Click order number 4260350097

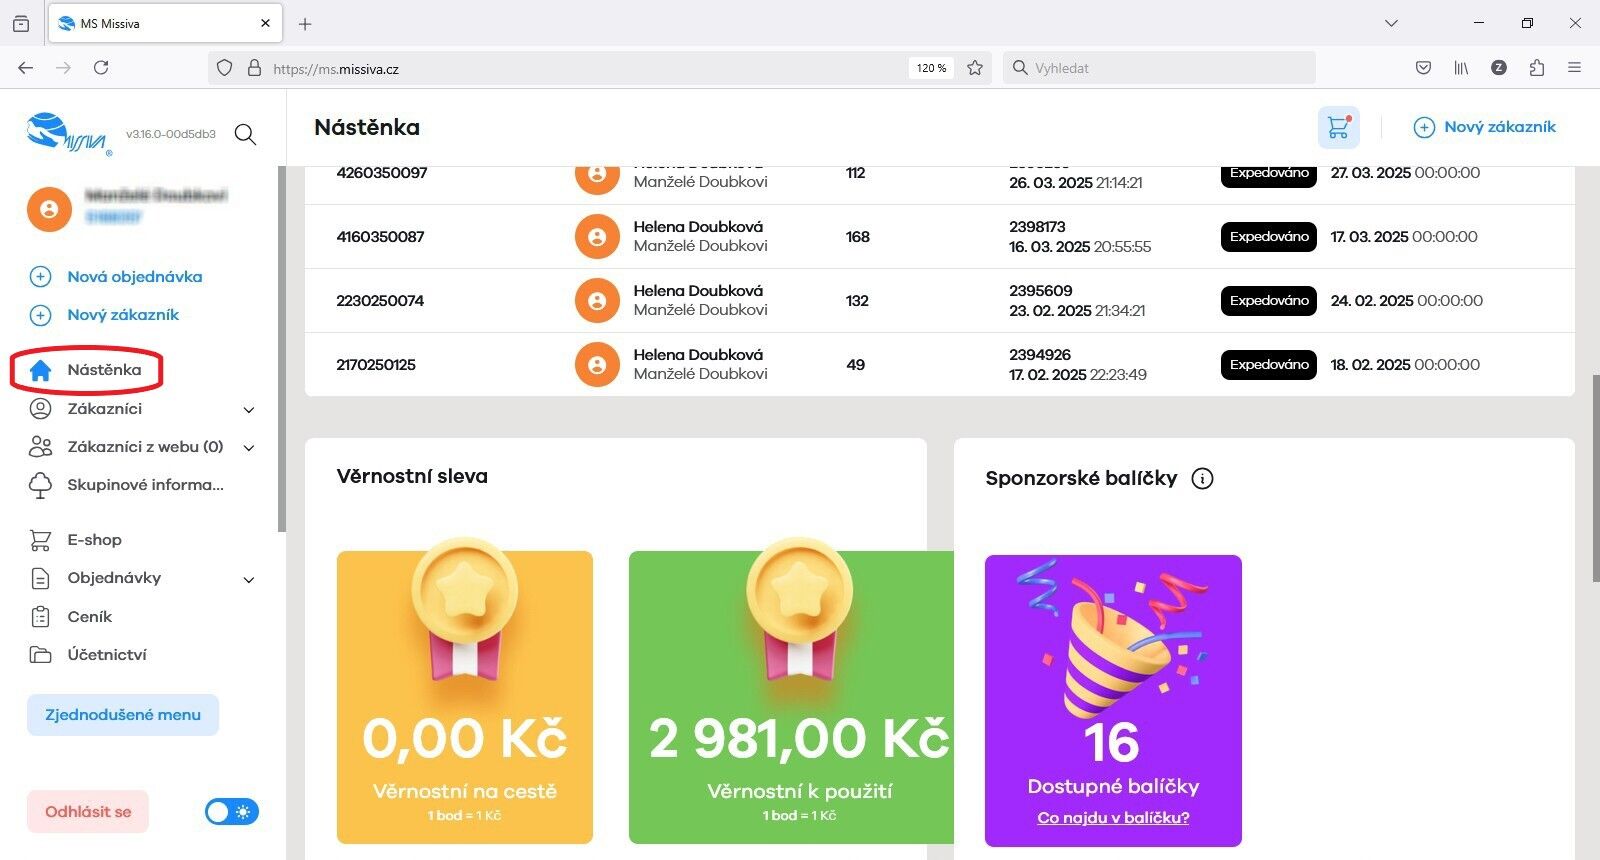382,173
